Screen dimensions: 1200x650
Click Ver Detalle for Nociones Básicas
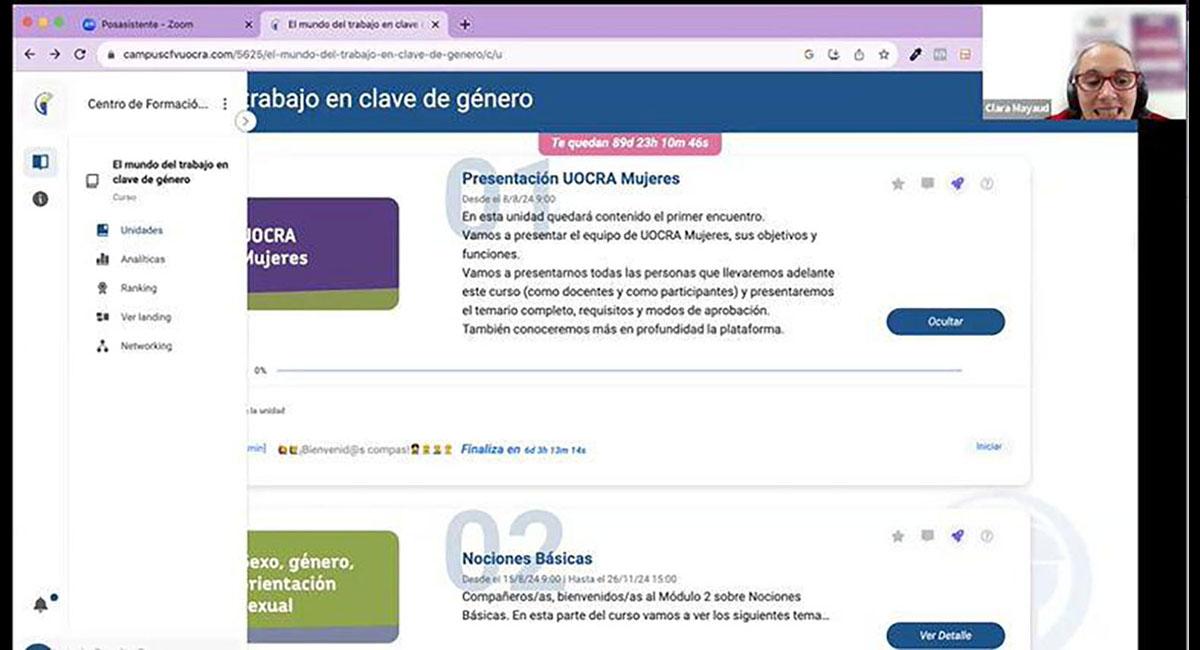945,635
